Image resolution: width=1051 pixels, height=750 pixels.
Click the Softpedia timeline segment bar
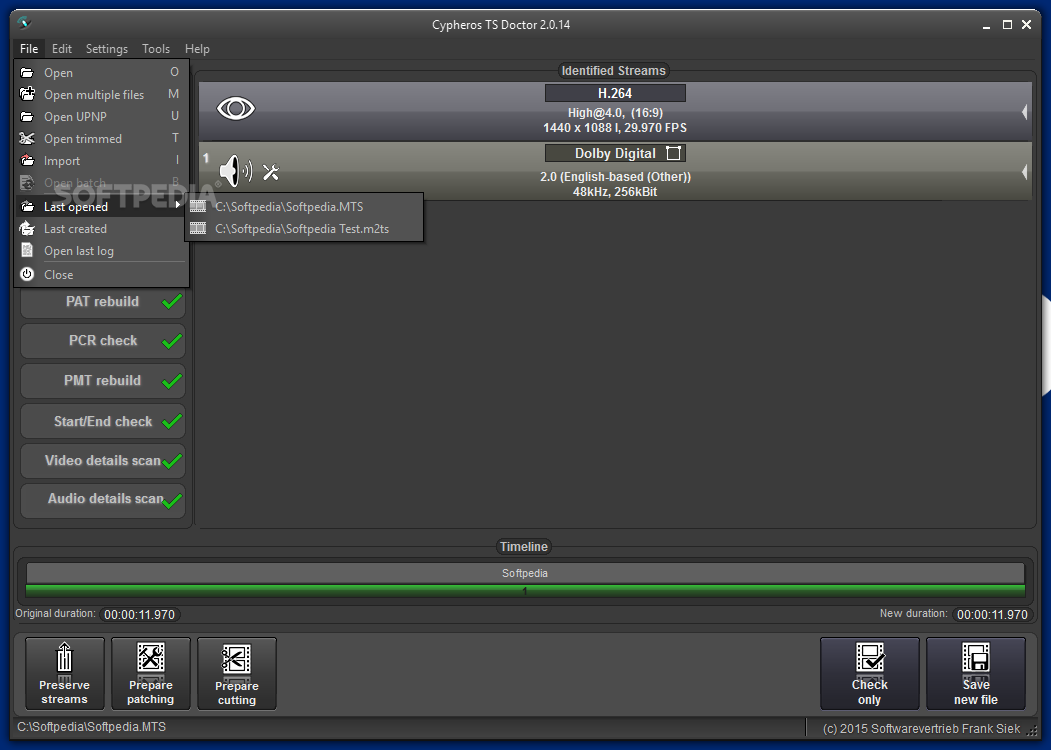[525, 573]
